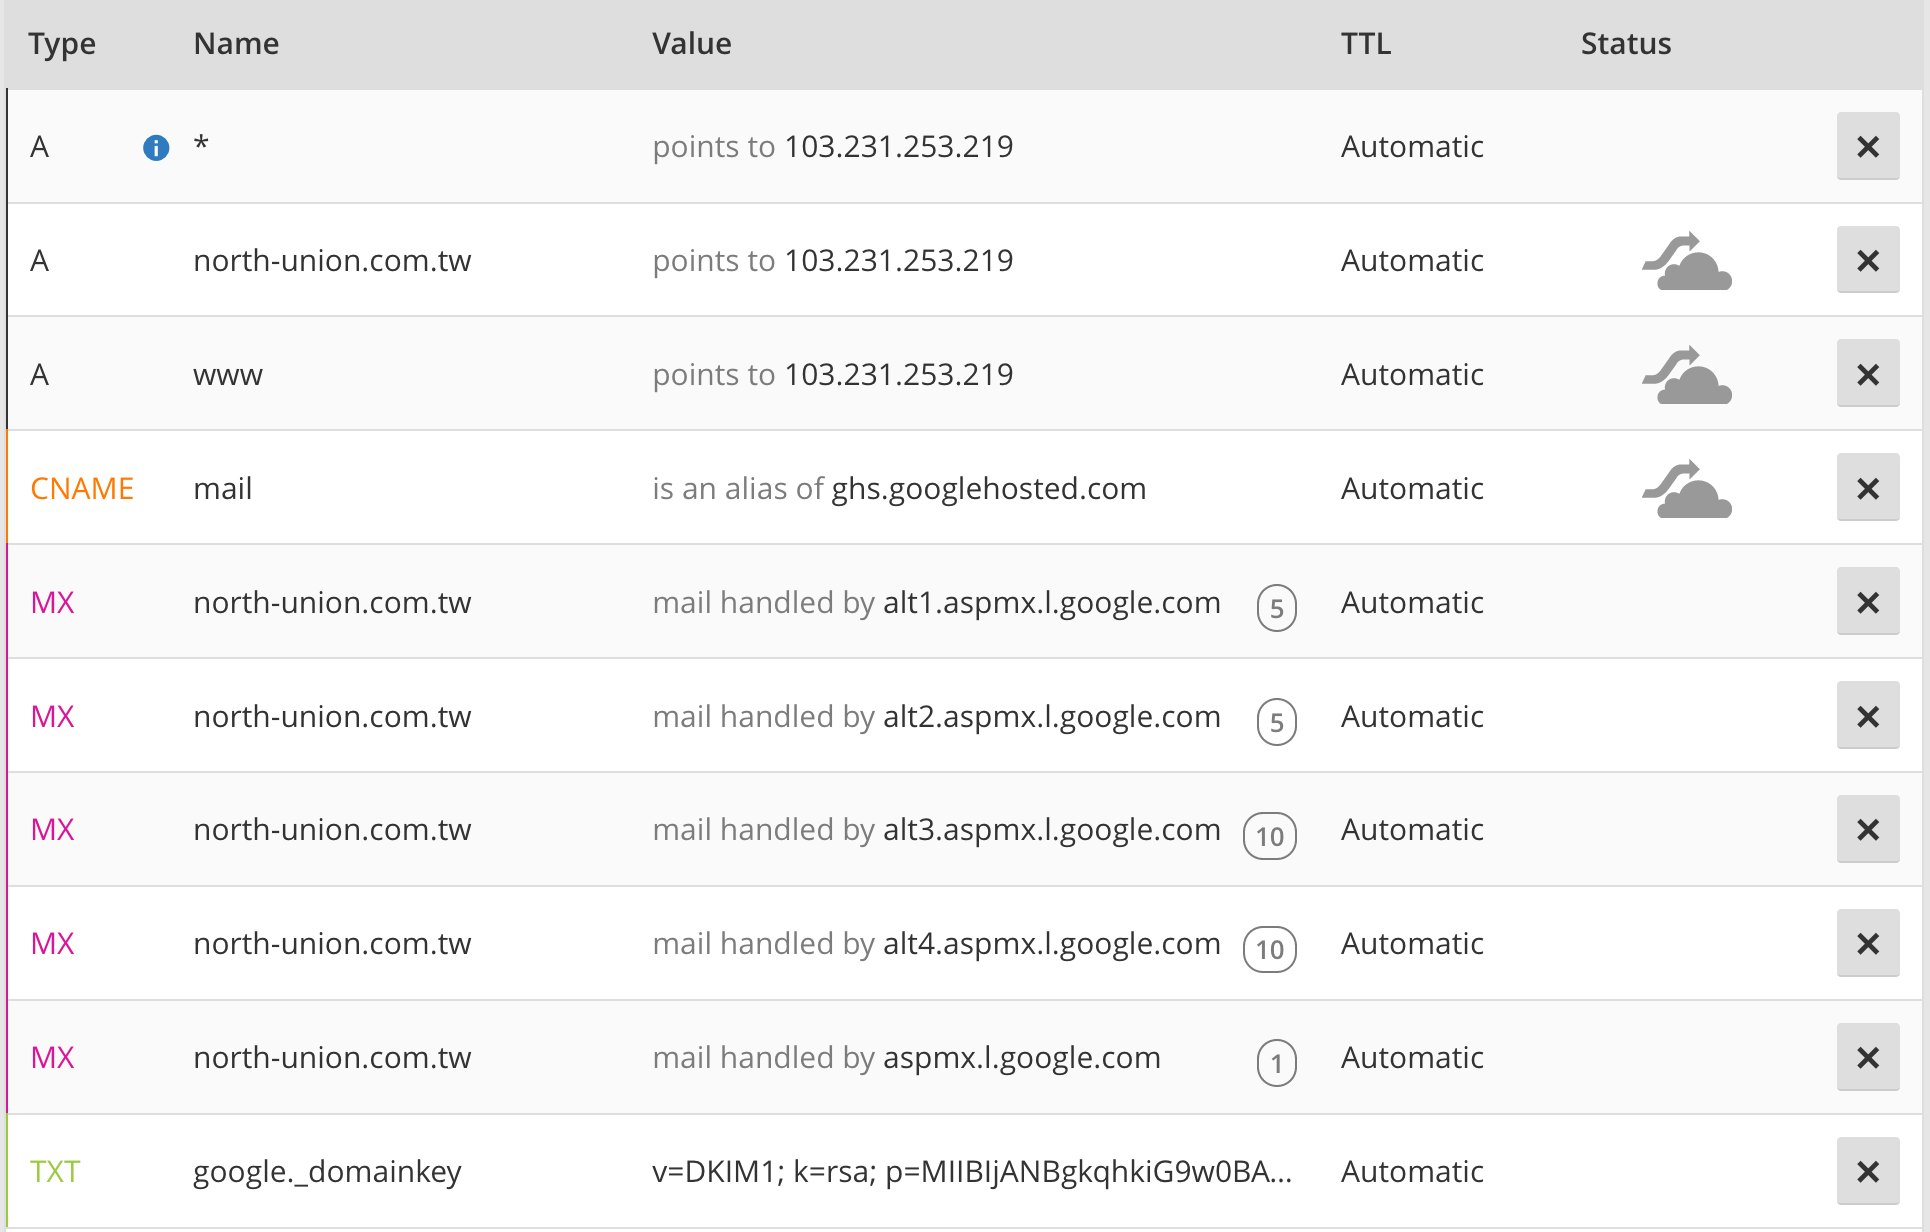Delete the alt1.aspmx MX record
The width and height of the screenshot is (1930, 1232).
tap(1867, 603)
